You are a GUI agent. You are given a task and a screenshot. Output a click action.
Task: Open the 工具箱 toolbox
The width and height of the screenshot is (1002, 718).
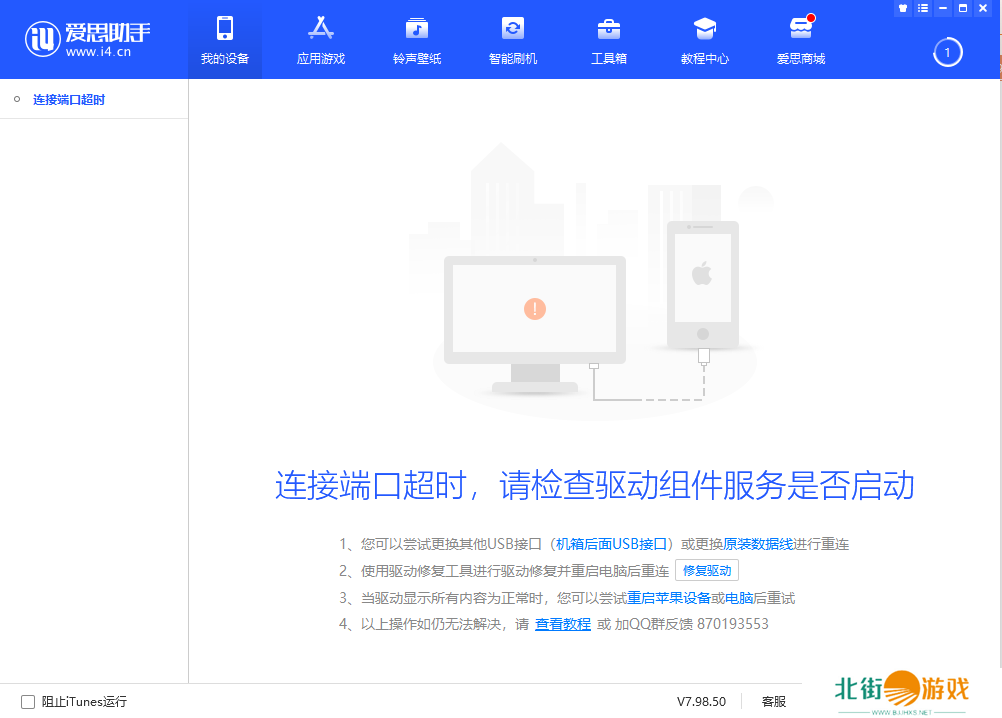[608, 40]
